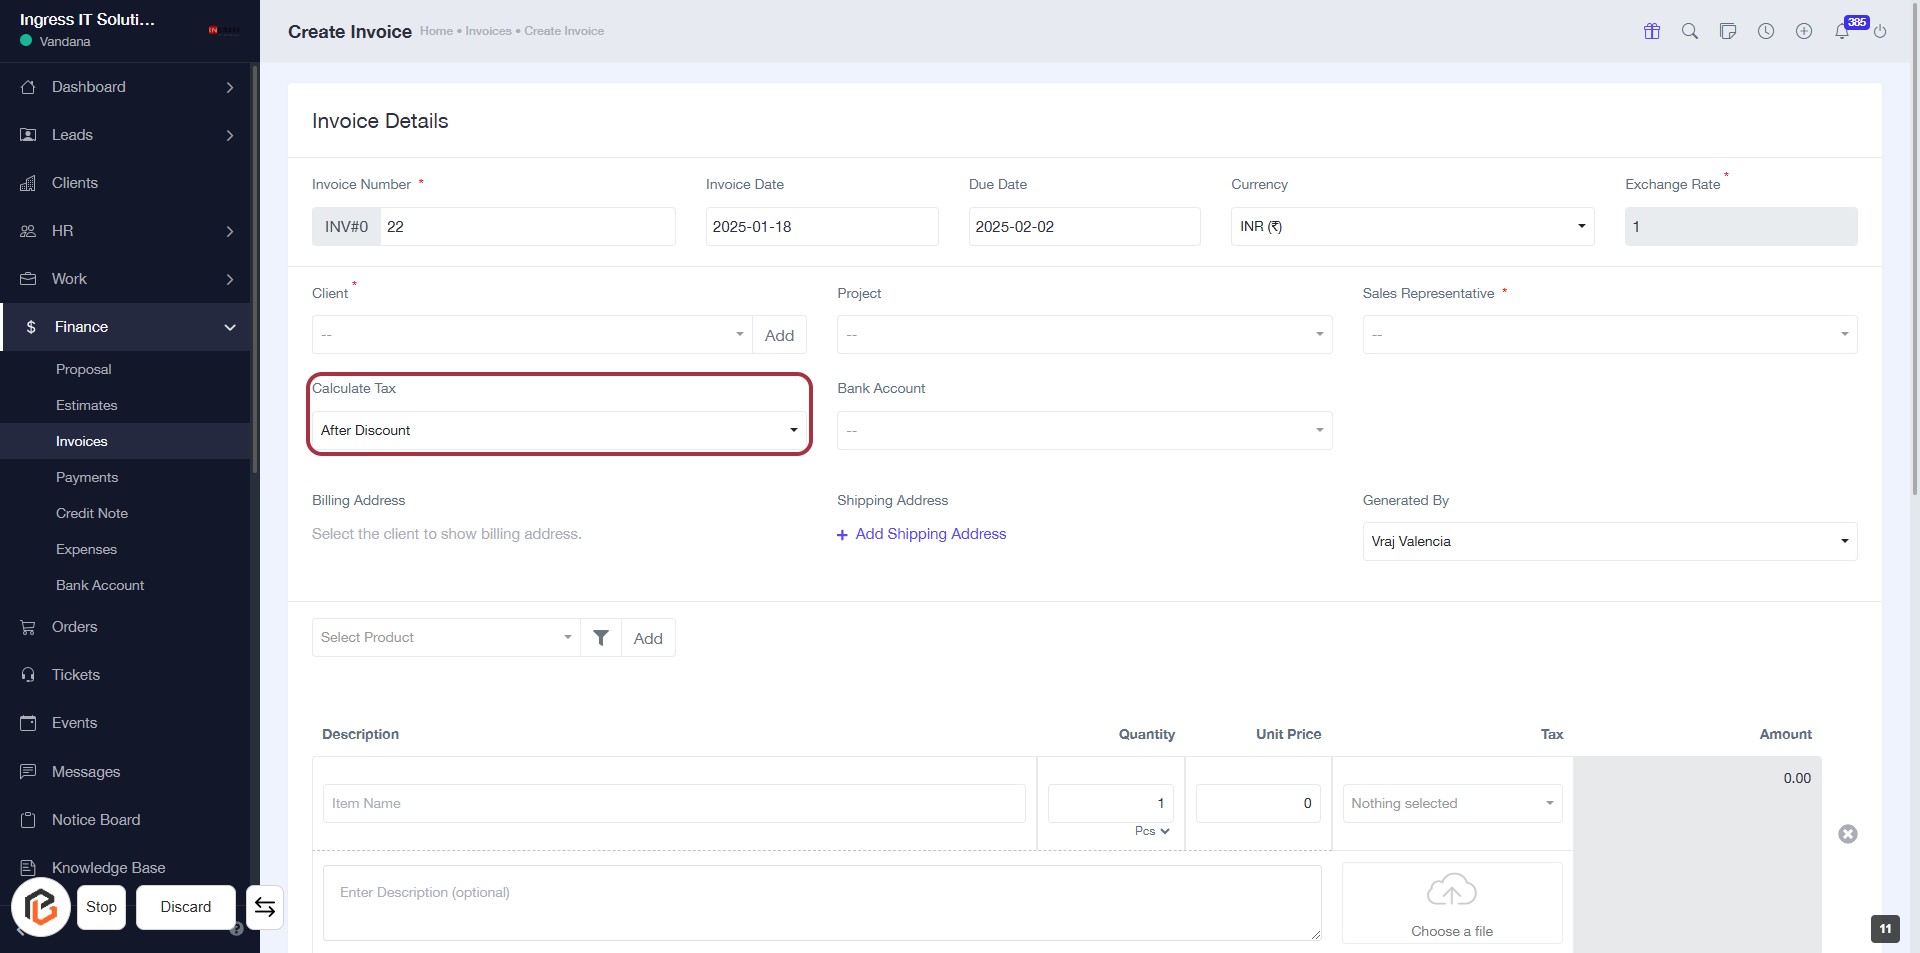Click the product filter funnel icon
Screen dimensions: 1920x953
click(x=601, y=638)
